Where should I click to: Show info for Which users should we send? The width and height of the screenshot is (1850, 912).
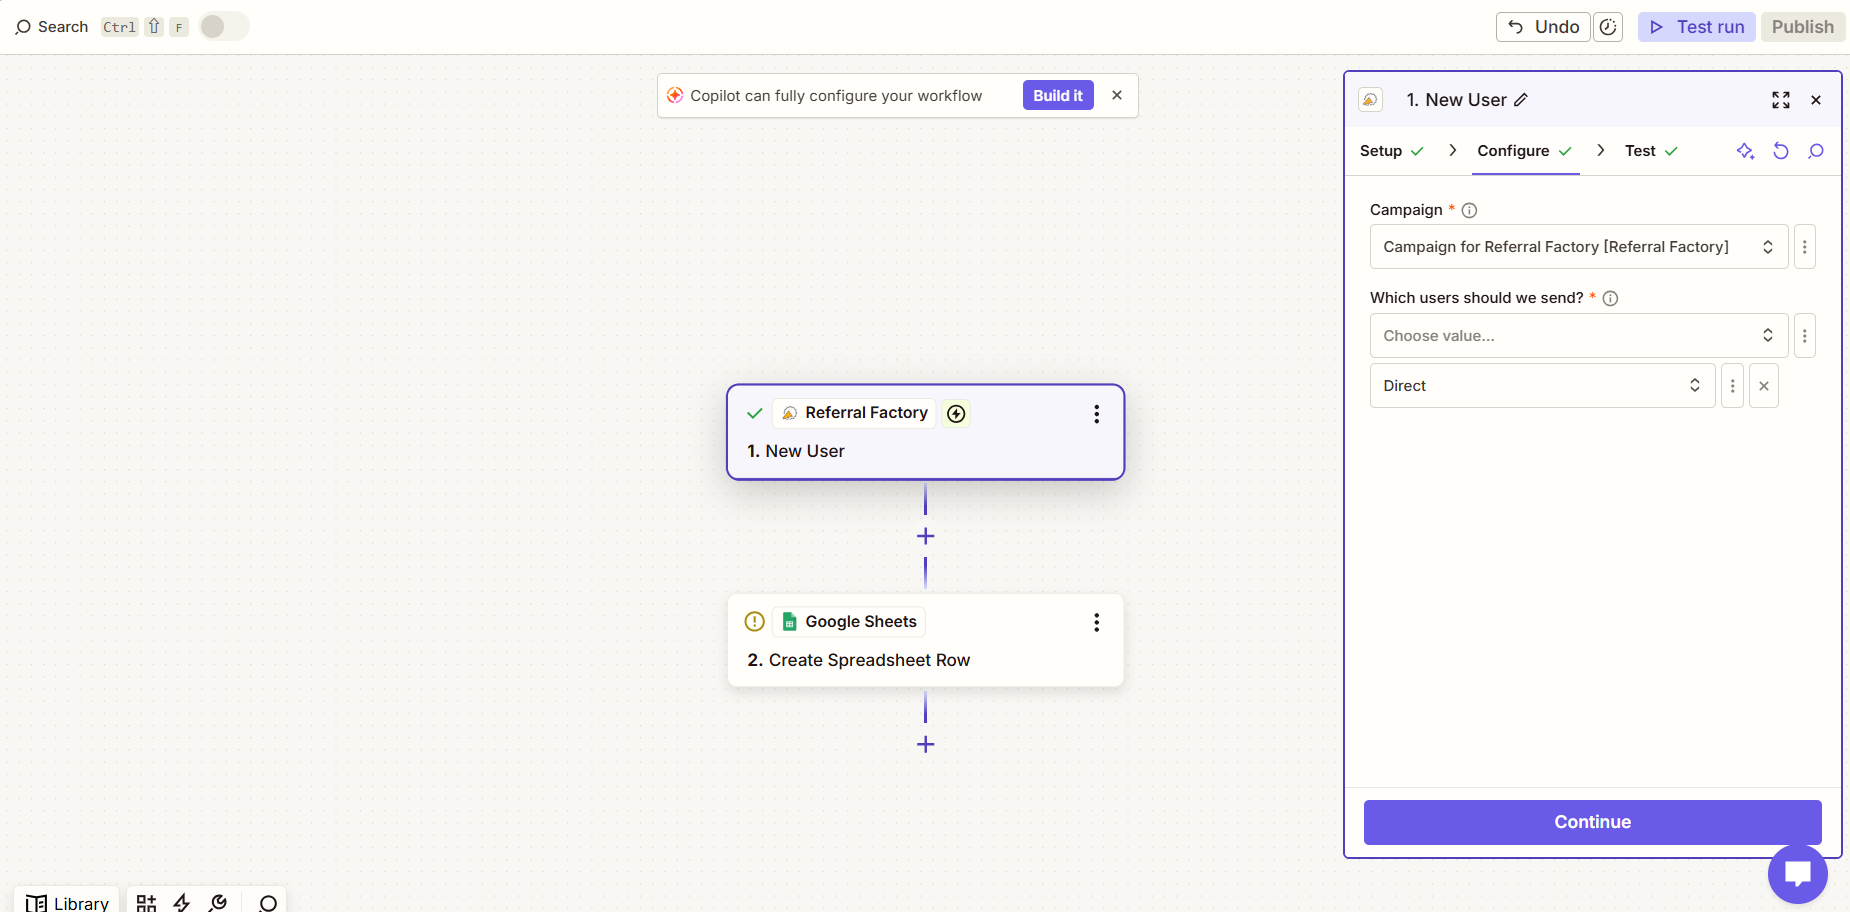pyautogui.click(x=1610, y=298)
